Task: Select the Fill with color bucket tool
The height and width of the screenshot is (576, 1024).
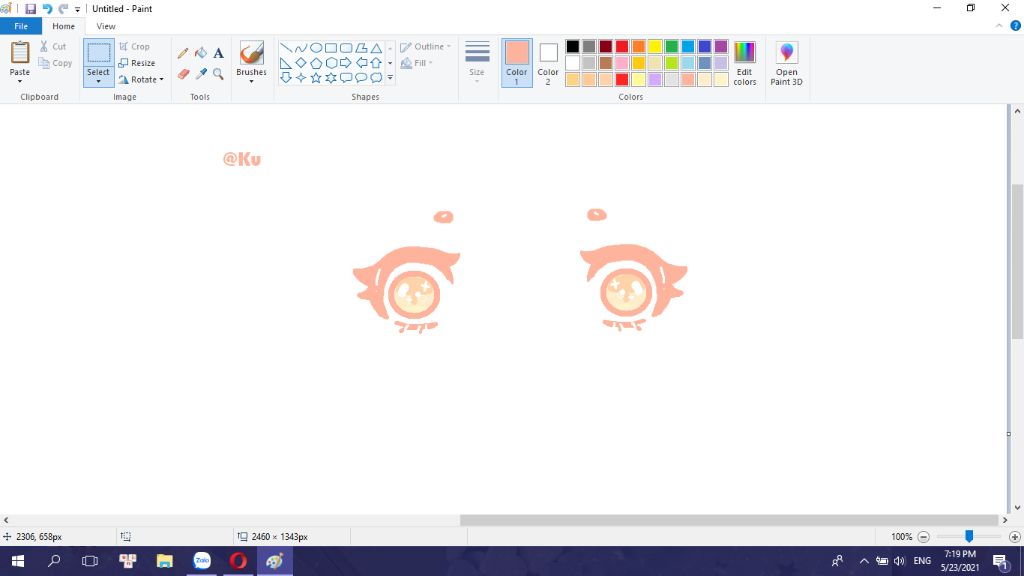Action: coord(200,54)
